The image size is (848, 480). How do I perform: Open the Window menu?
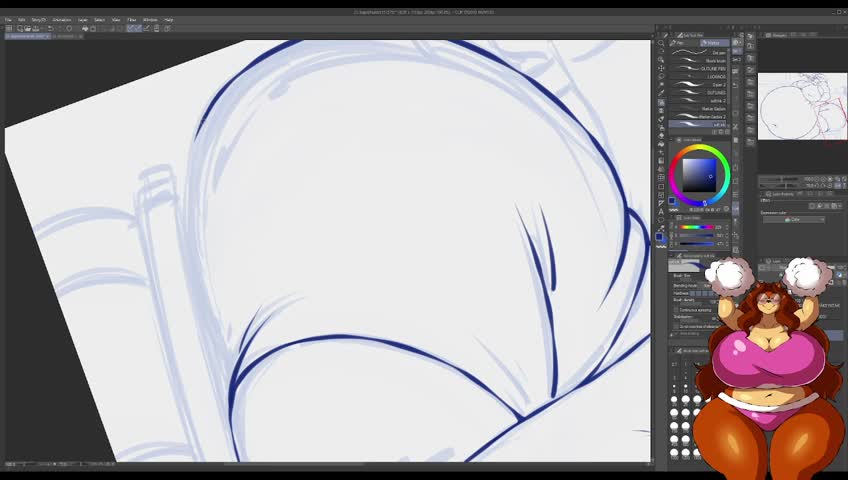[150, 20]
